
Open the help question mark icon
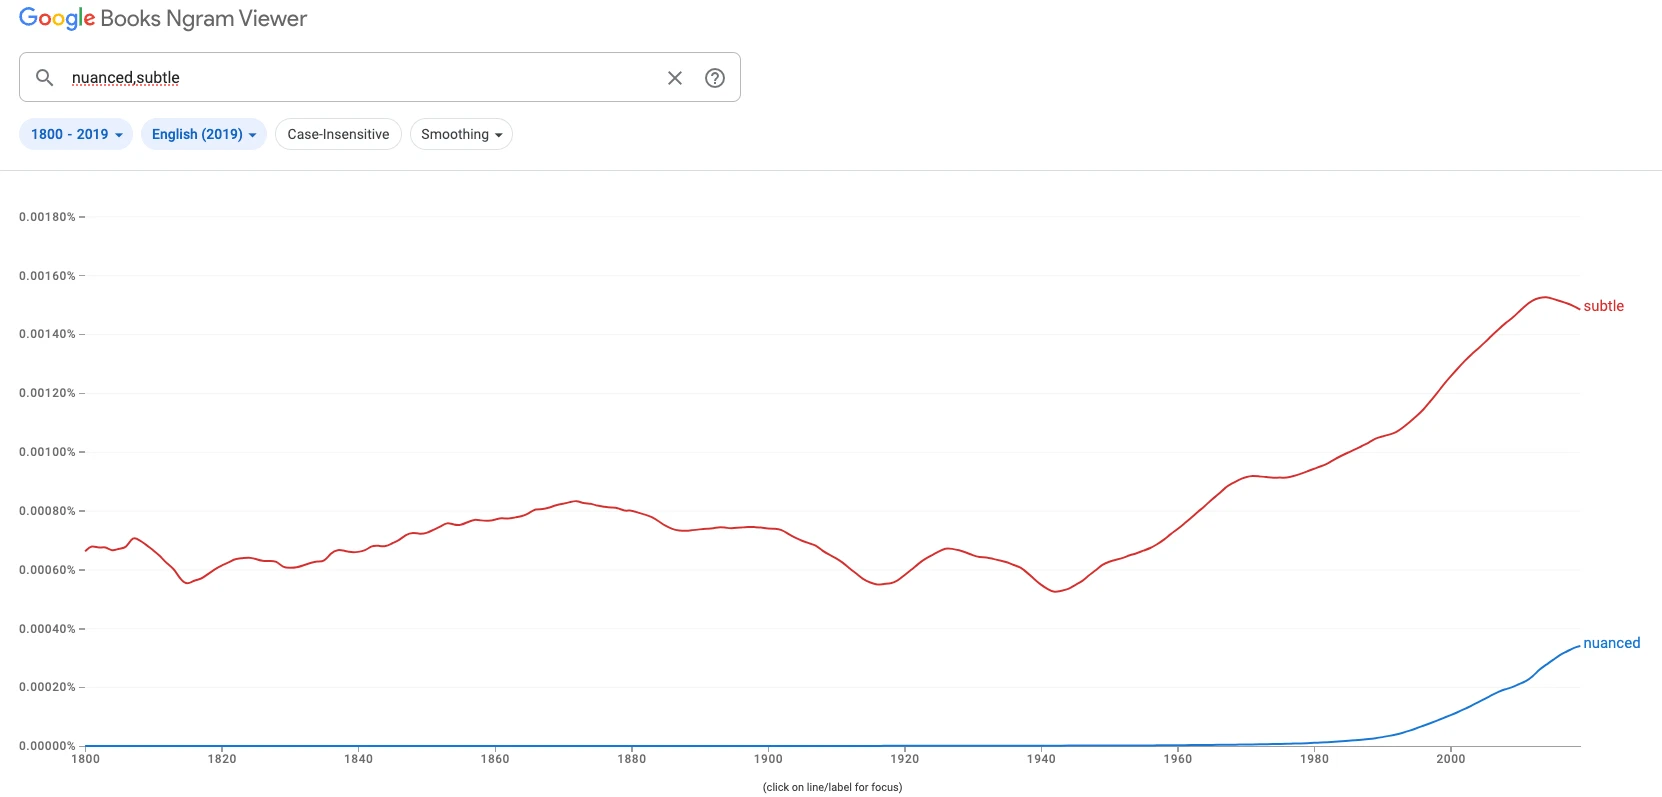tap(715, 78)
